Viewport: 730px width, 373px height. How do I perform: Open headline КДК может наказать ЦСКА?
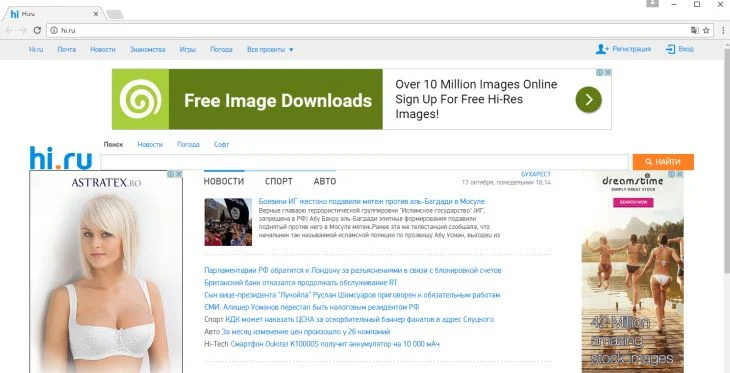(359, 319)
